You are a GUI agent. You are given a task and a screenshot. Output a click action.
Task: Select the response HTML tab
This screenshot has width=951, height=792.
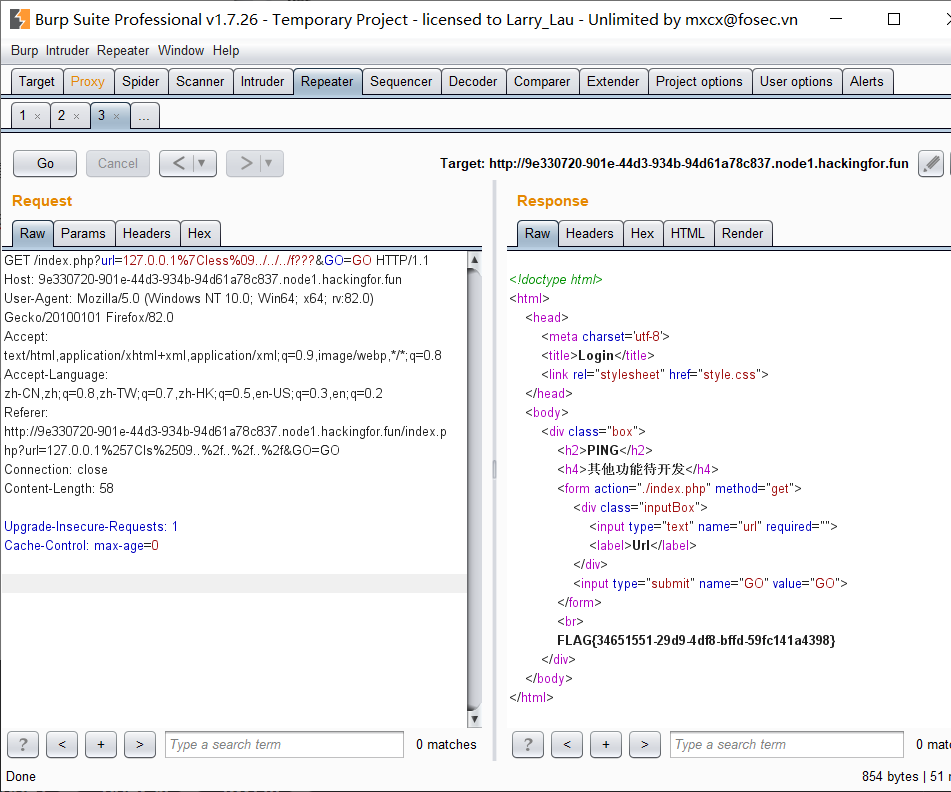click(688, 233)
